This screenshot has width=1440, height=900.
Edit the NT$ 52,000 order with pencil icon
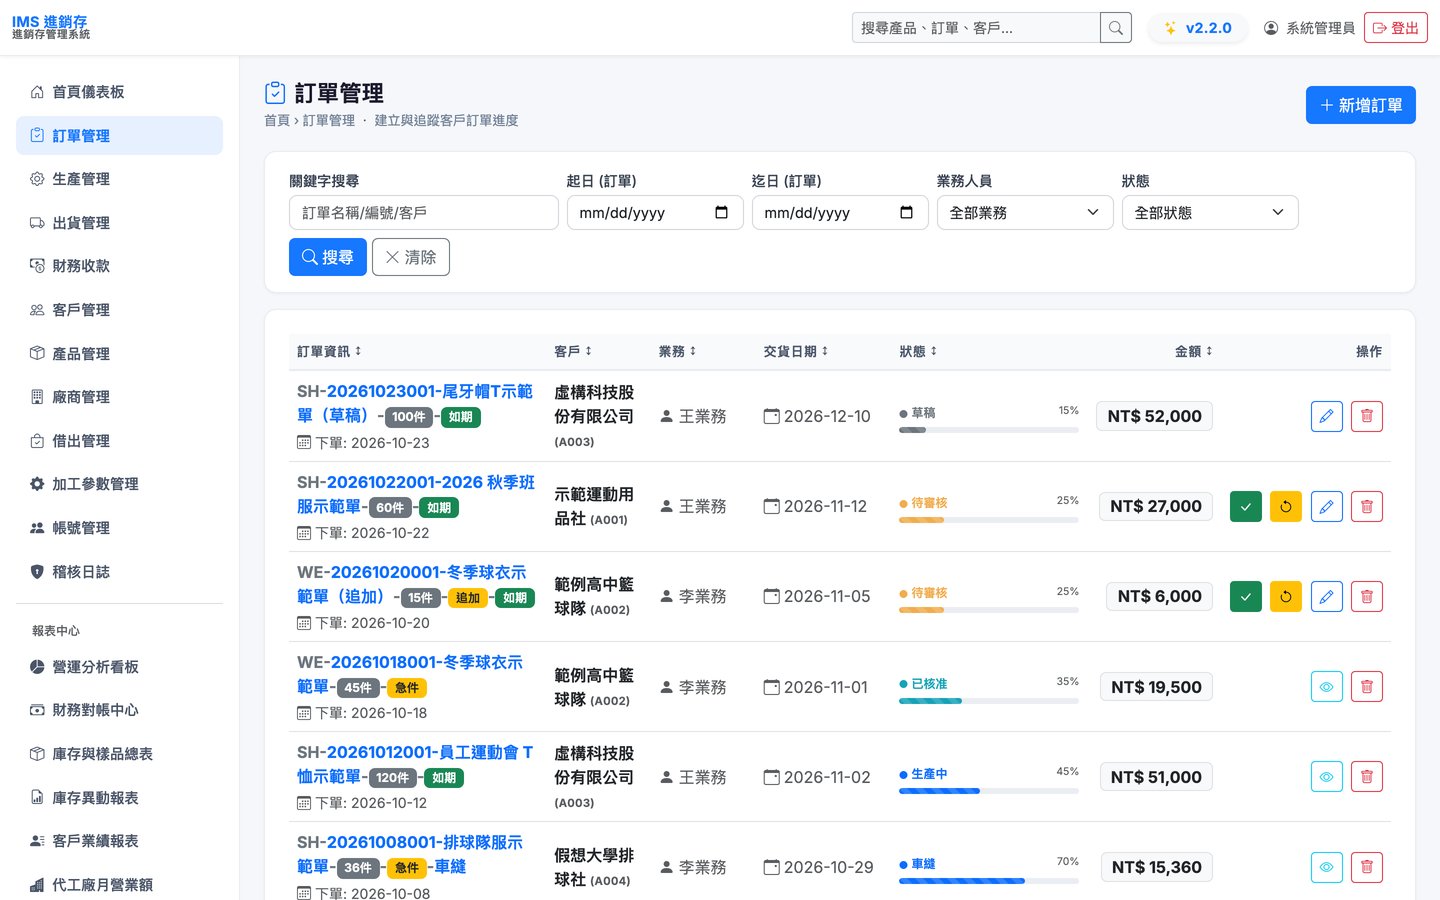[x=1327, y=416]
